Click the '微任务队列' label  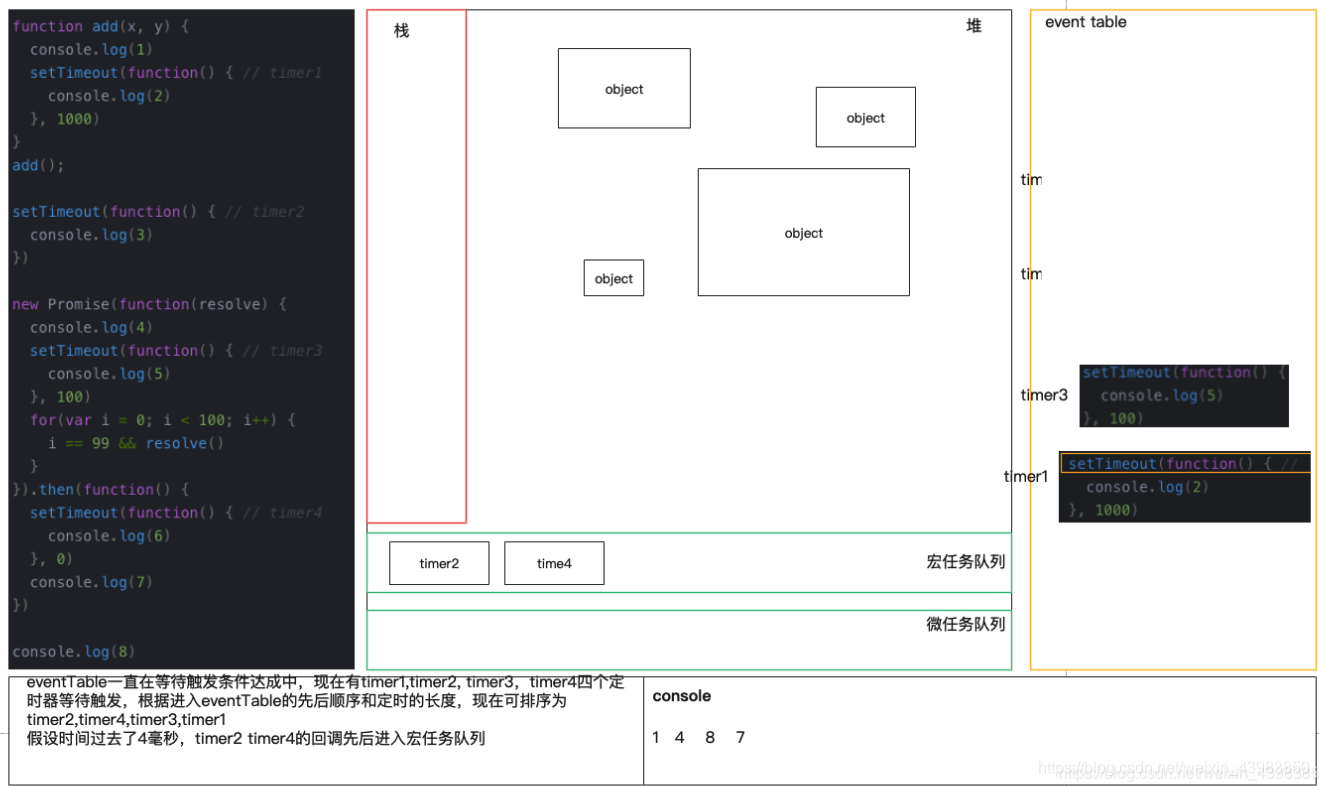[x=965, y=624]
